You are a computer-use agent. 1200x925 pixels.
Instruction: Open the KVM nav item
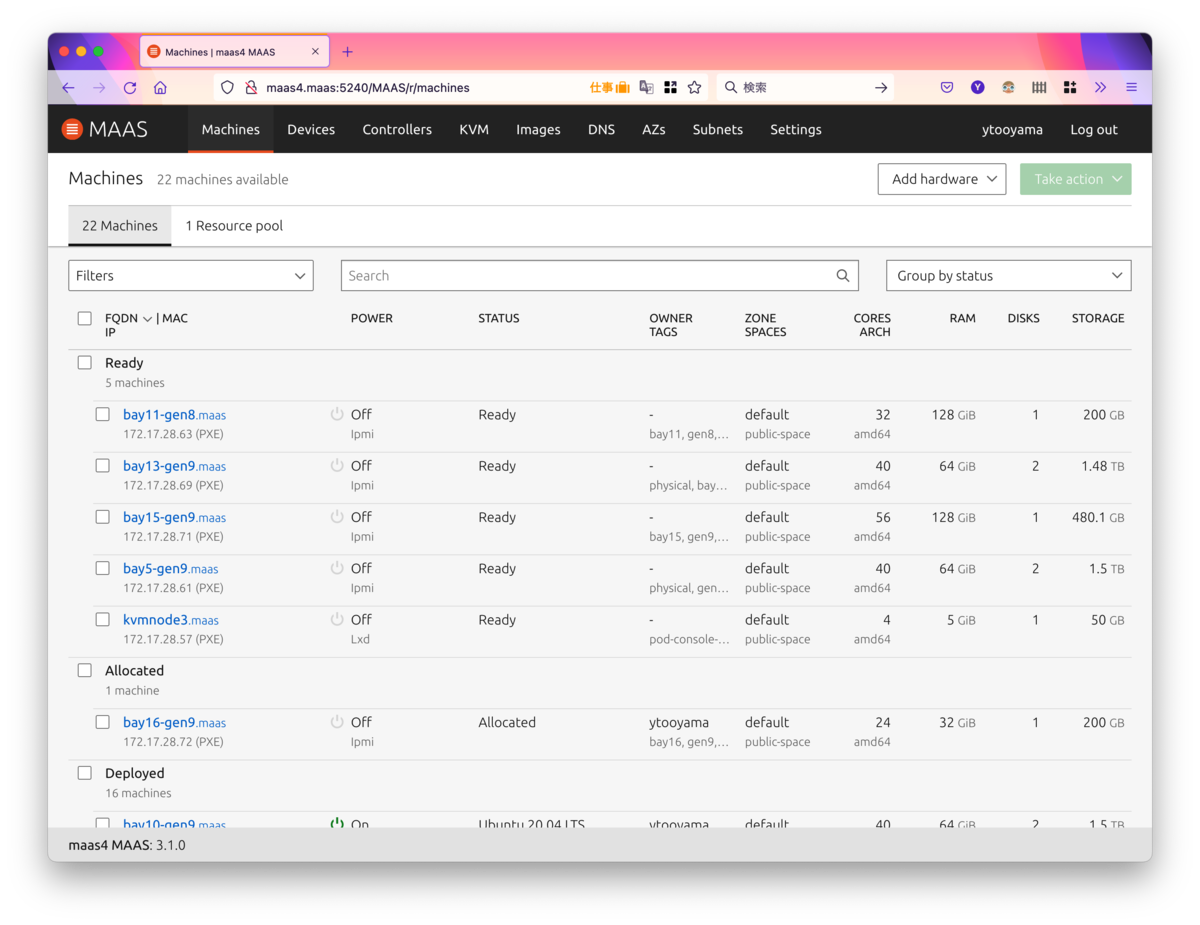(x=474, y=129)
